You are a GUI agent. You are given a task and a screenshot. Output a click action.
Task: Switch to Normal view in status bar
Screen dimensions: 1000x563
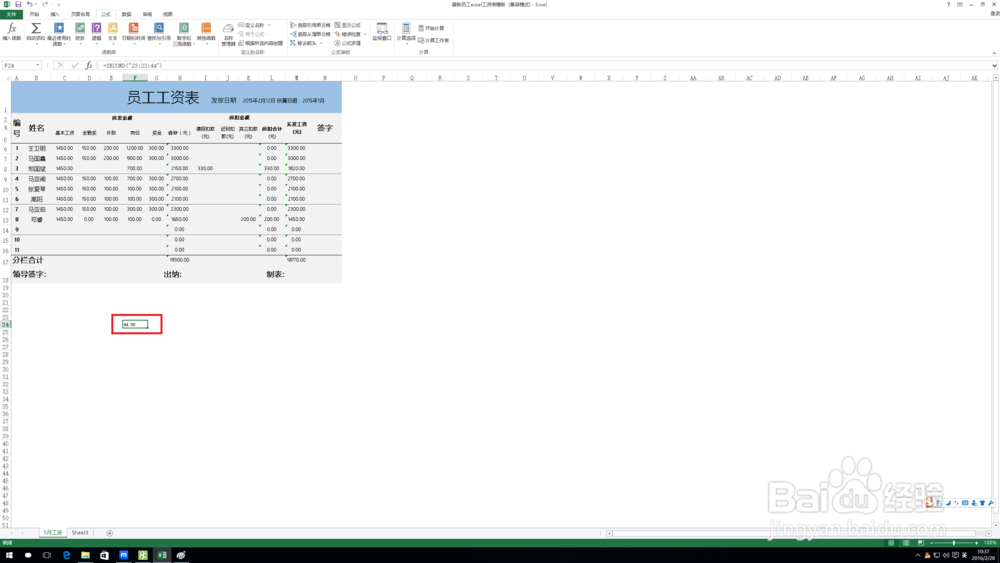[x=891, y=543]
